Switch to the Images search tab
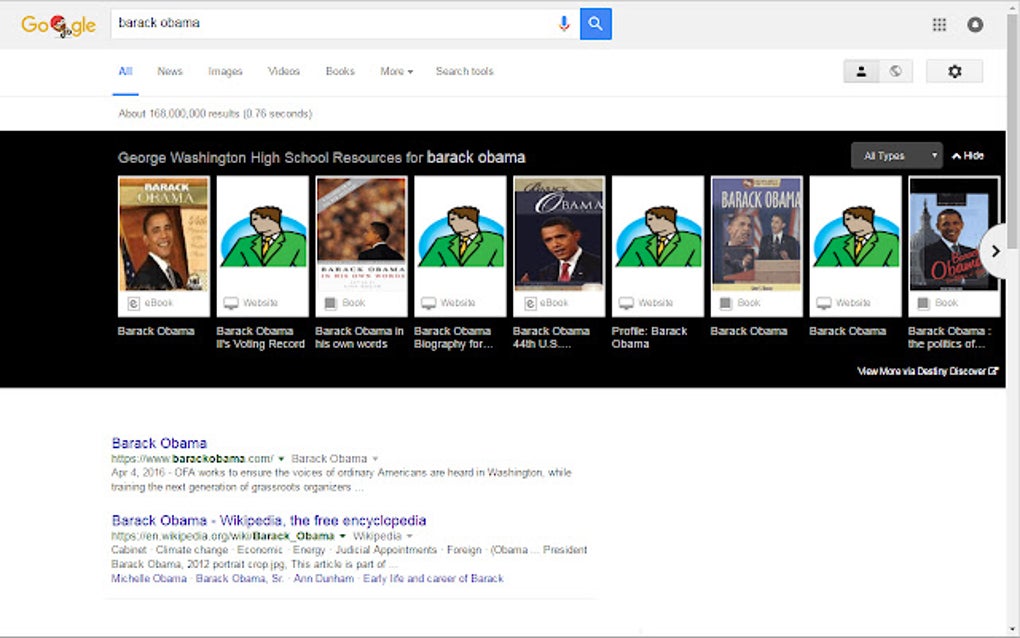The width and height of the screenshot is (1020, 638). pos(224,71)
